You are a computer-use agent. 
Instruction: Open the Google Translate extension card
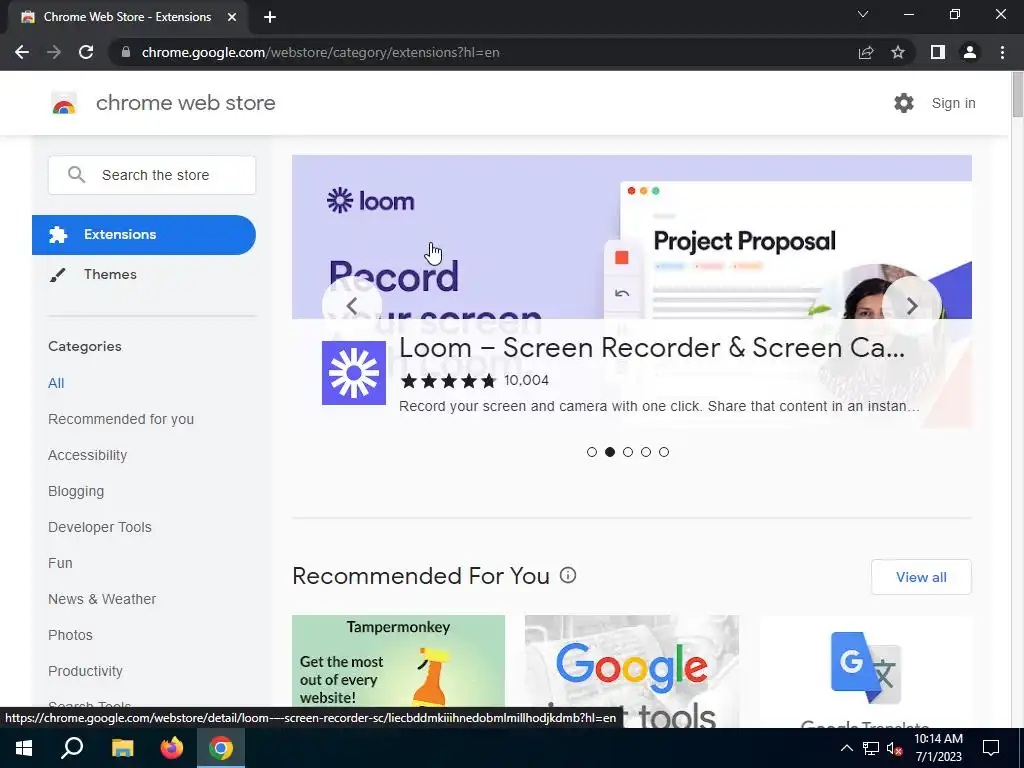click(x=865, y=671)
